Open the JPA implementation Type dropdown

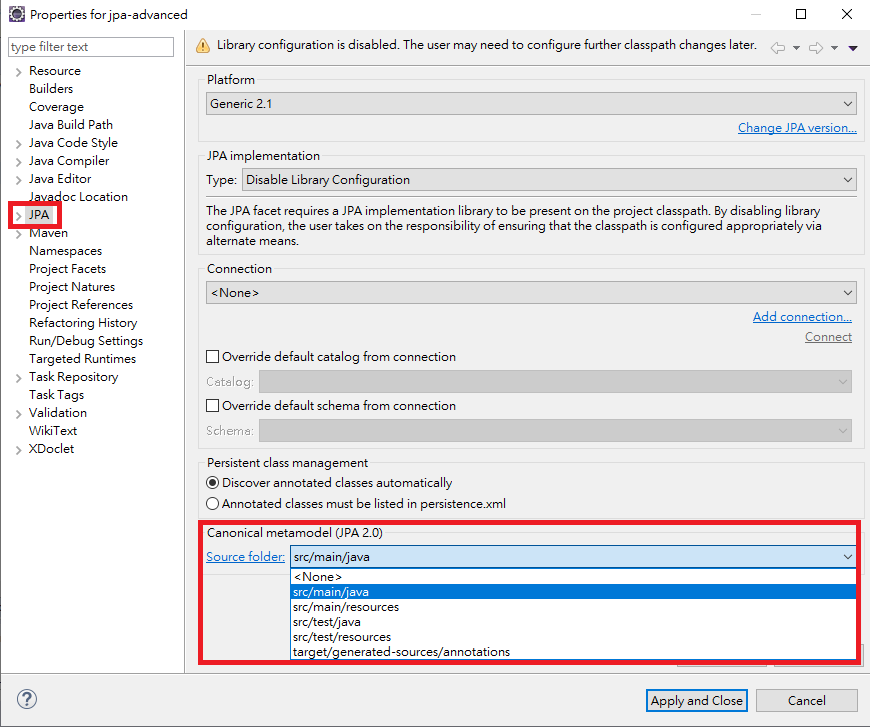click(x=549, y=180)
